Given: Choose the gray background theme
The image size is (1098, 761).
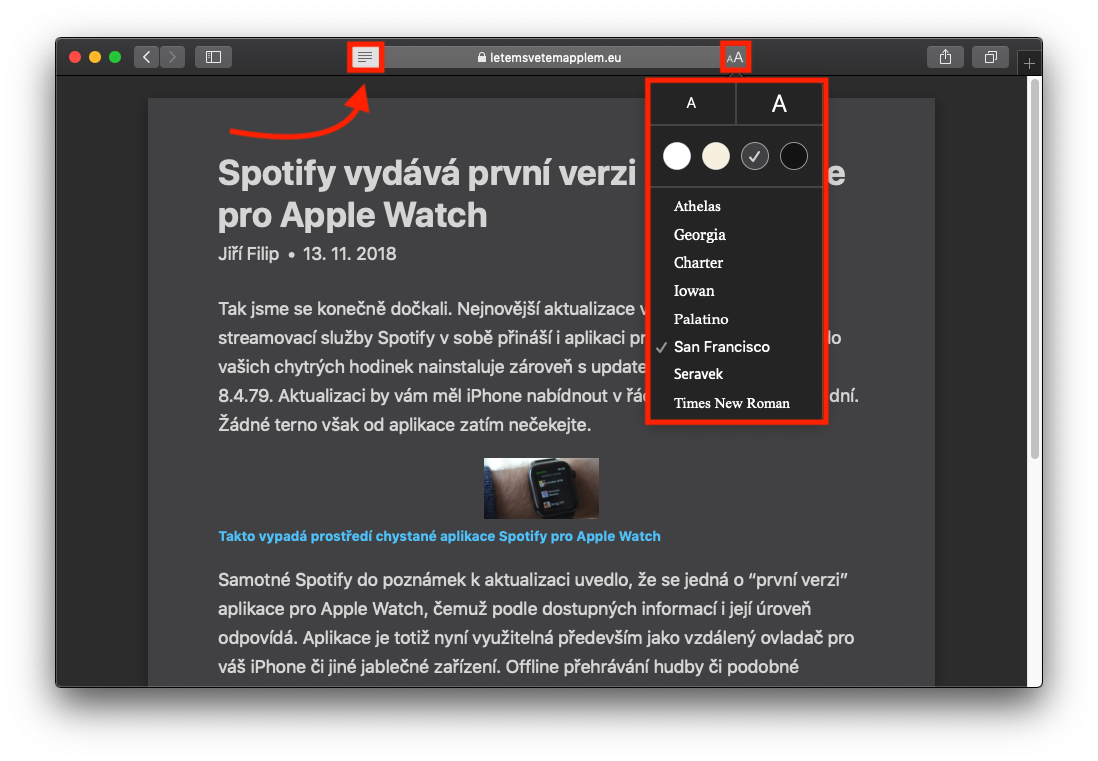Looking at the screenshot, I should pyautogui.click(x=755, y=155).
